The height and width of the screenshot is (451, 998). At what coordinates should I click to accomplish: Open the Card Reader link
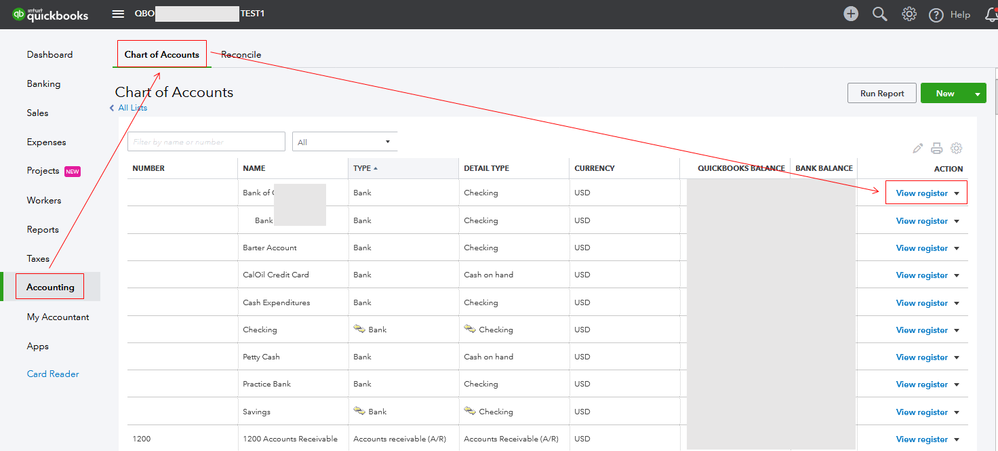click(53, 374)
